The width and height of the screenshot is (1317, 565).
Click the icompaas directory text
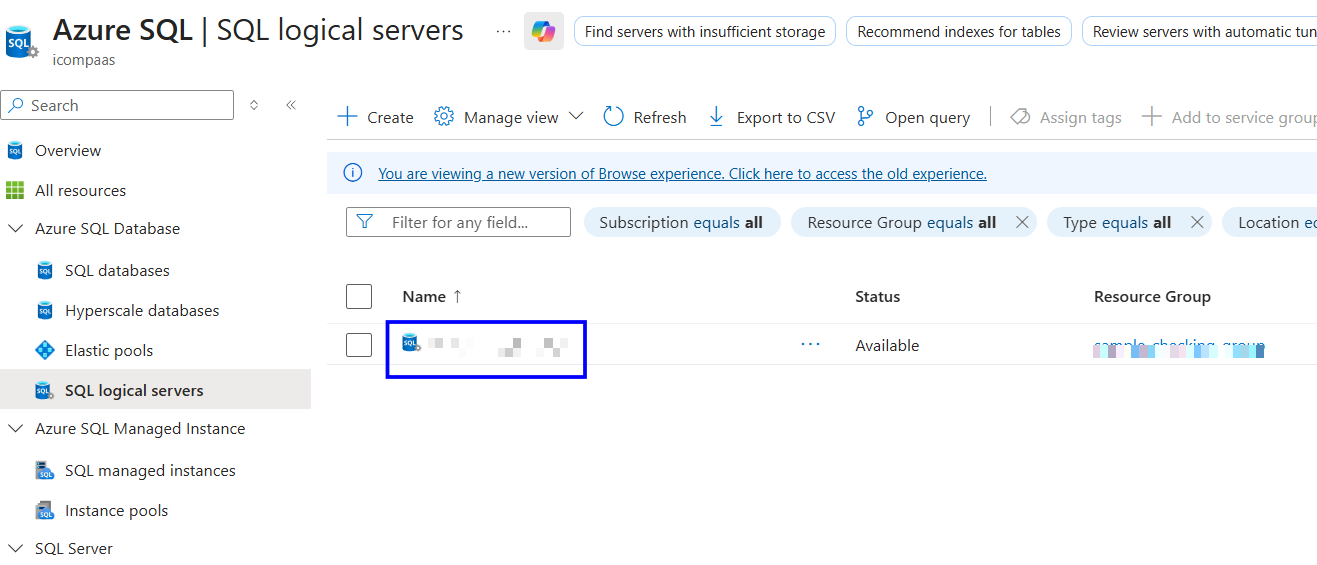click(x=84, y=60)
